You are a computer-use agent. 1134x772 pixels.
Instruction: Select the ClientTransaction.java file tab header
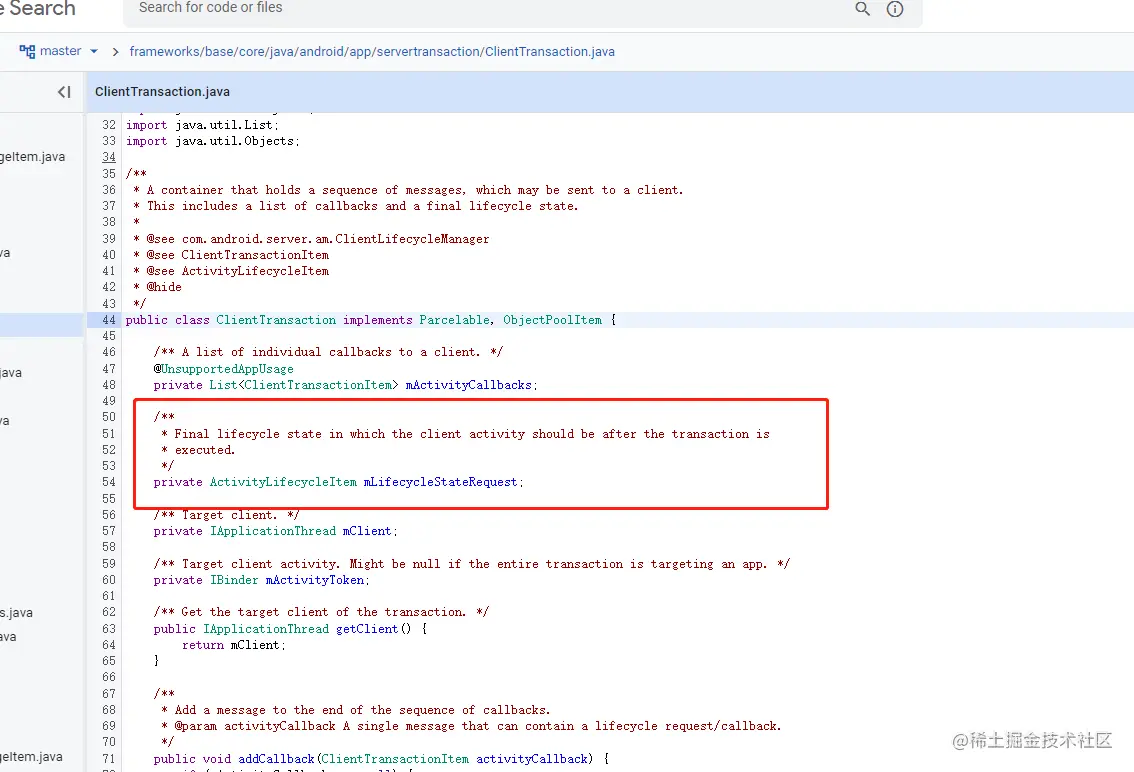click(162, 92)
